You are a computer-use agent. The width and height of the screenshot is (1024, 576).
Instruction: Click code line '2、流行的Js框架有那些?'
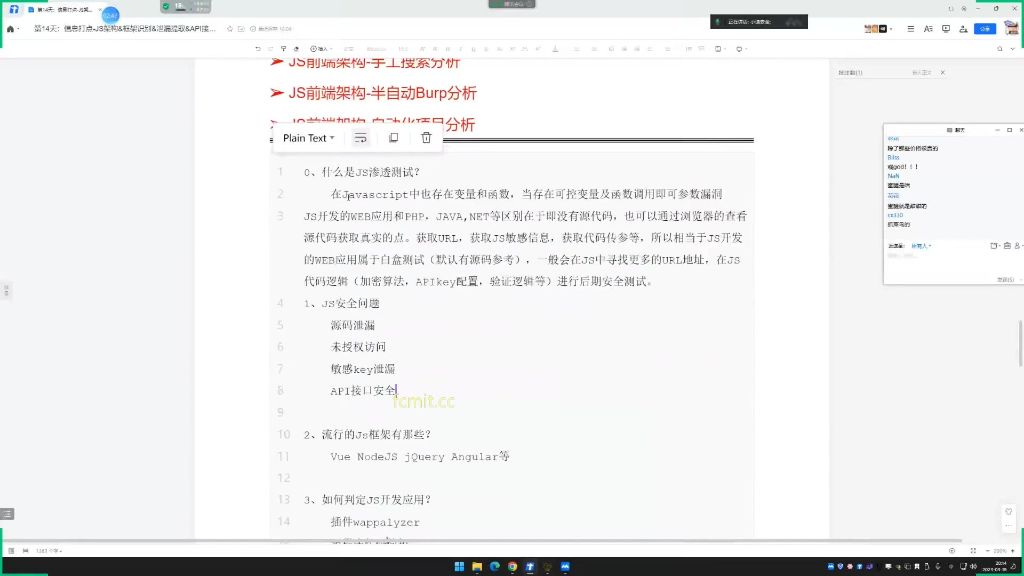pyautogui.click(x=367, y=434)
